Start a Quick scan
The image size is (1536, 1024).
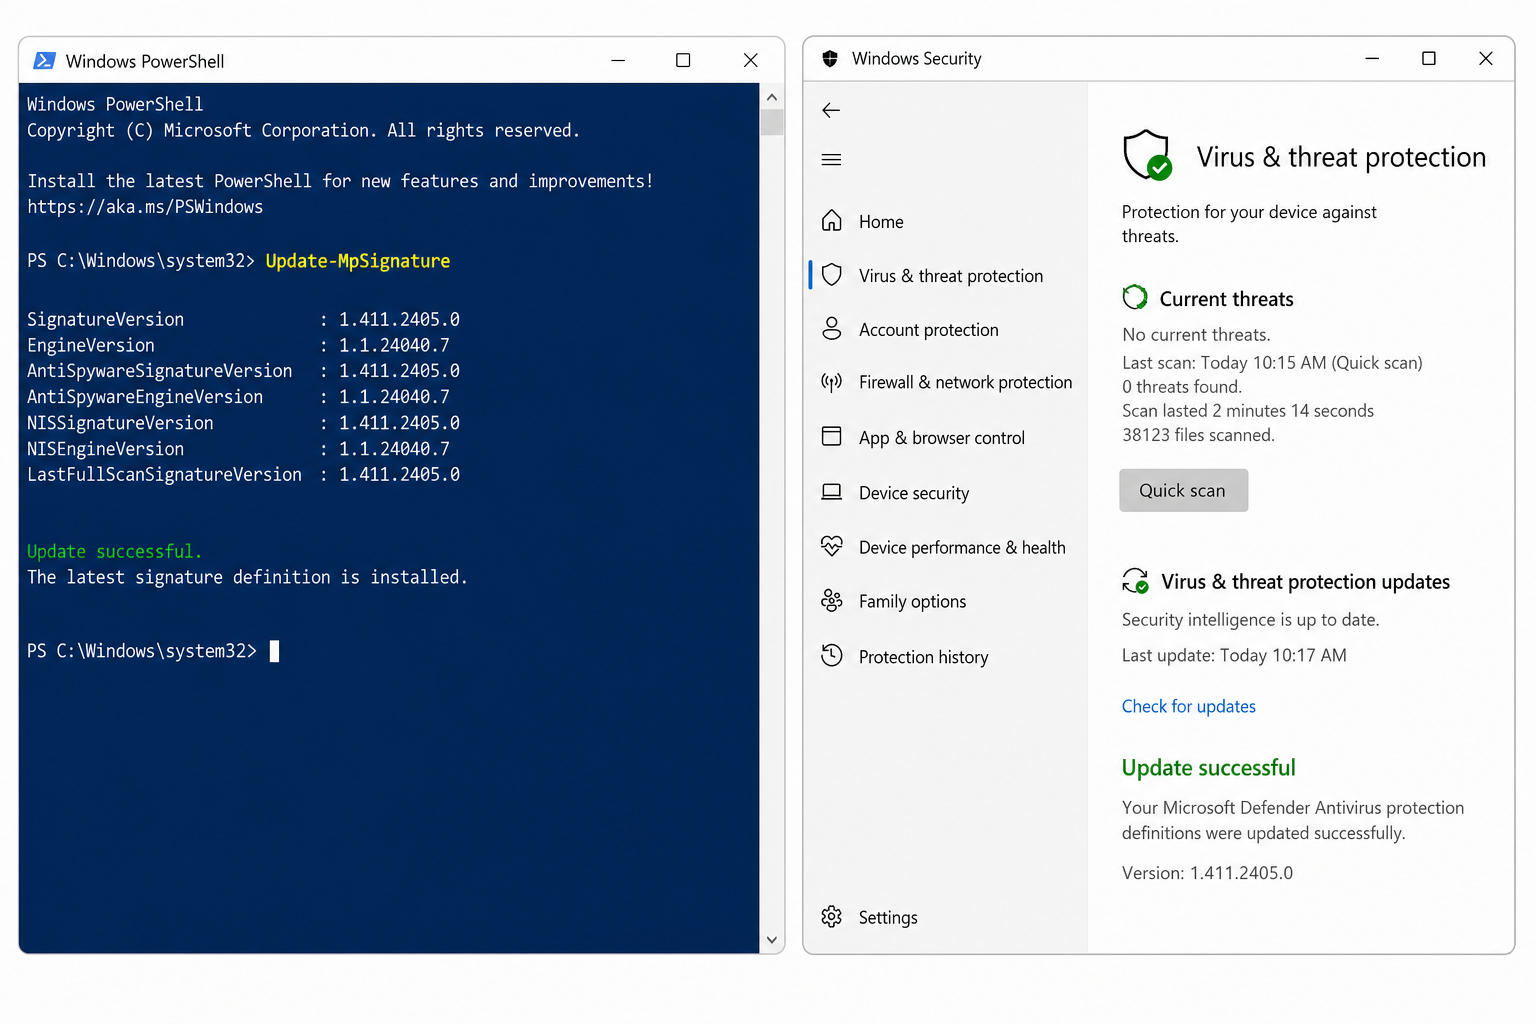click(x=1184, y=490)
